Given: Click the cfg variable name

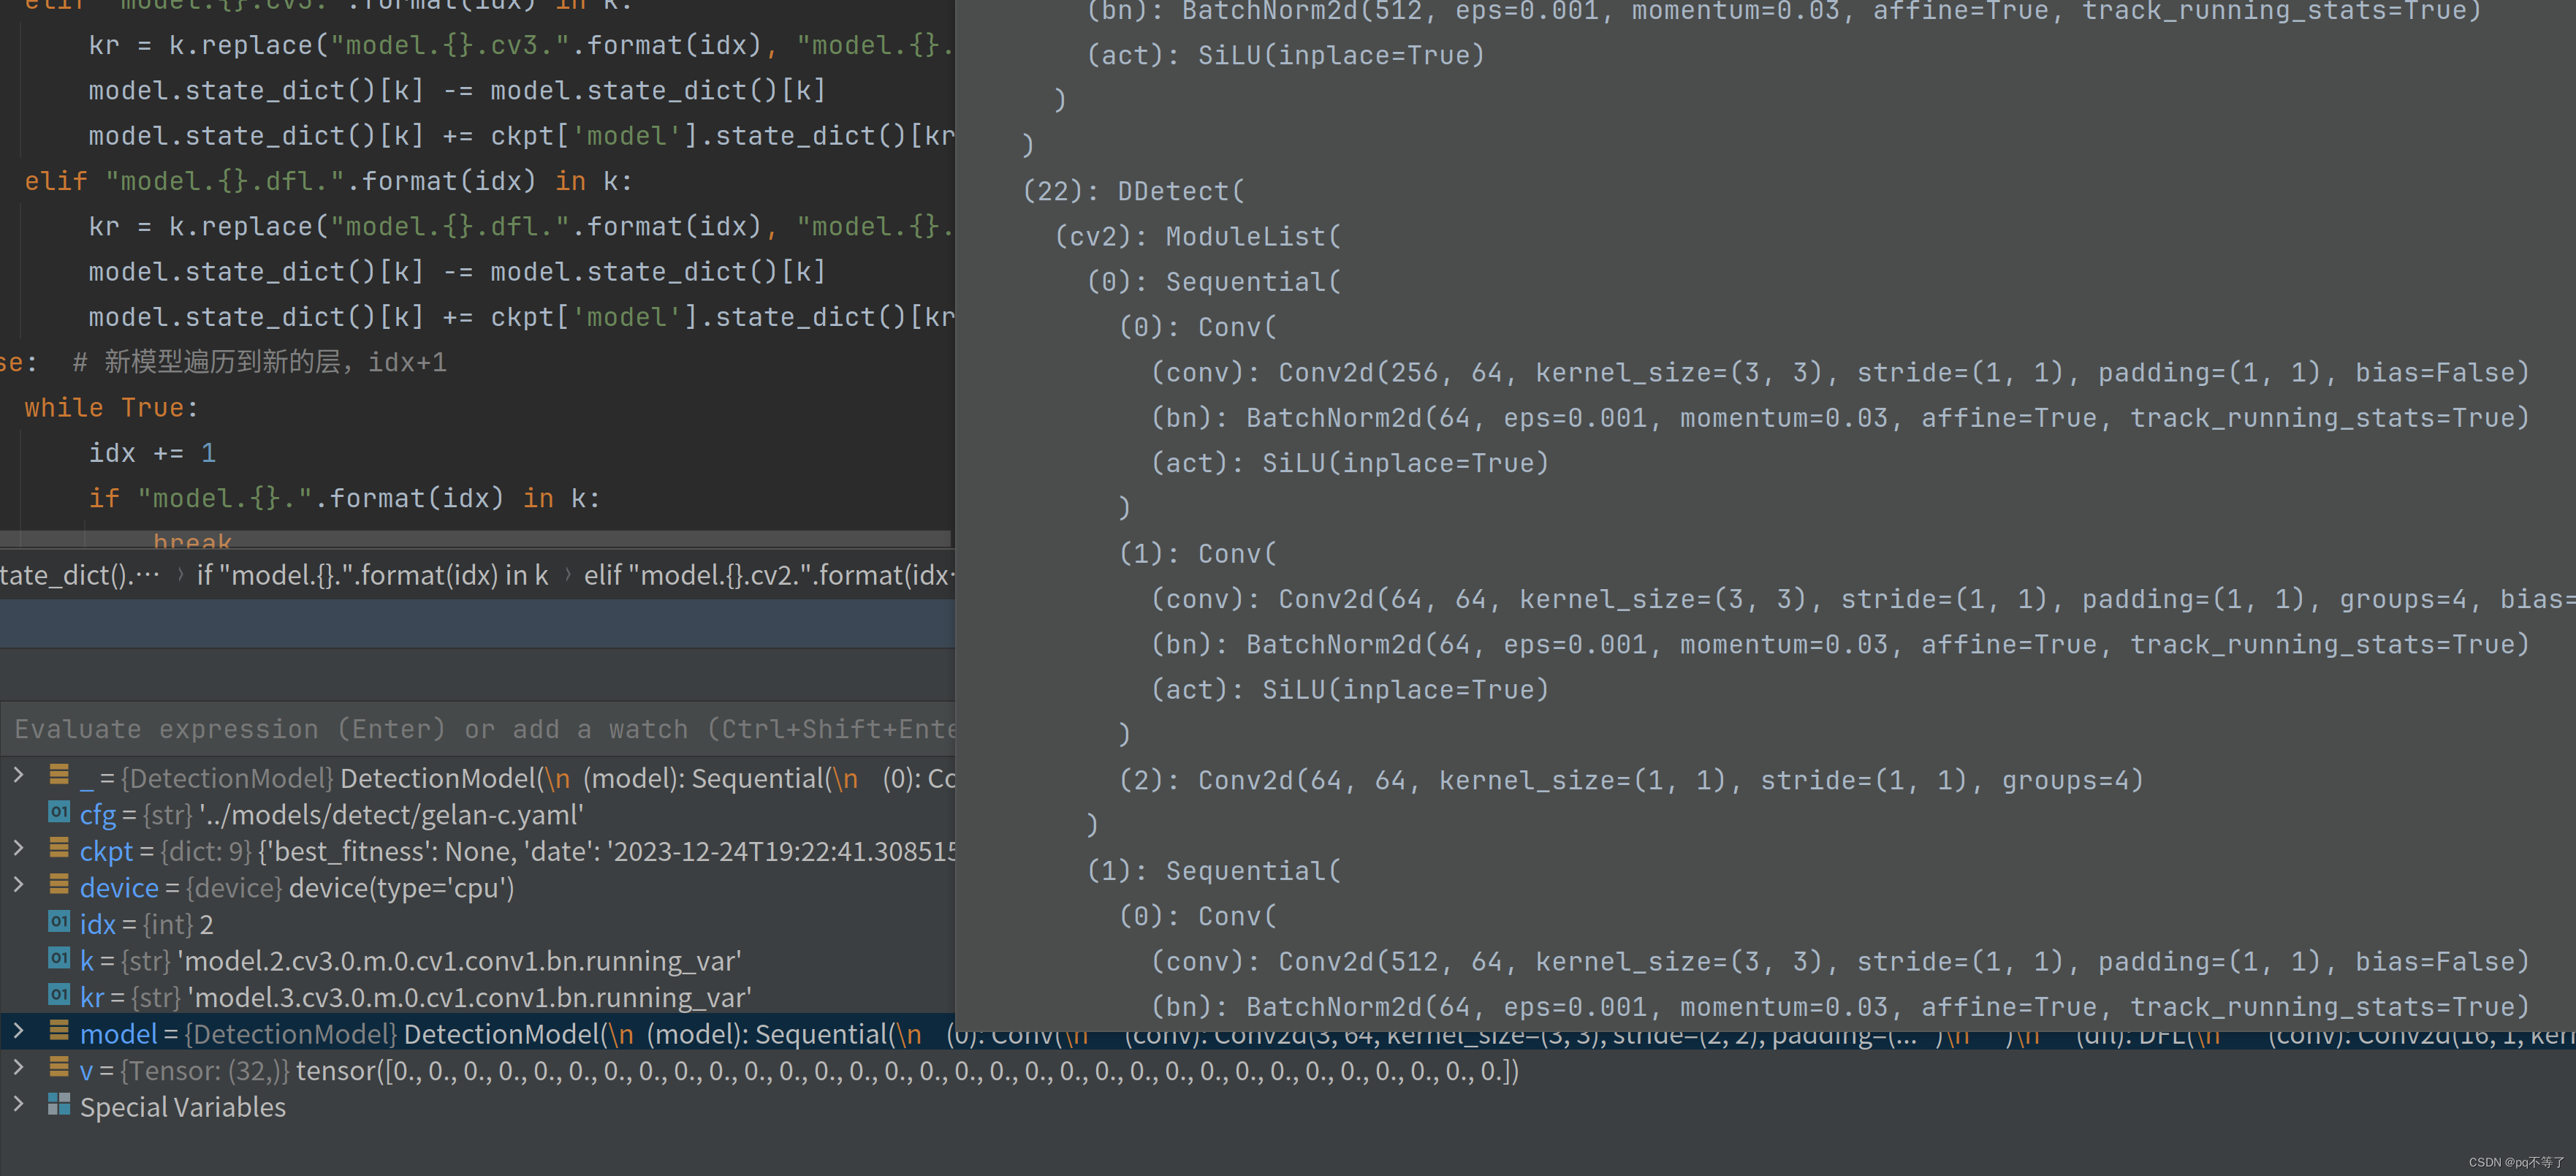Looking at the screenshot, I should tap(97, 815).
